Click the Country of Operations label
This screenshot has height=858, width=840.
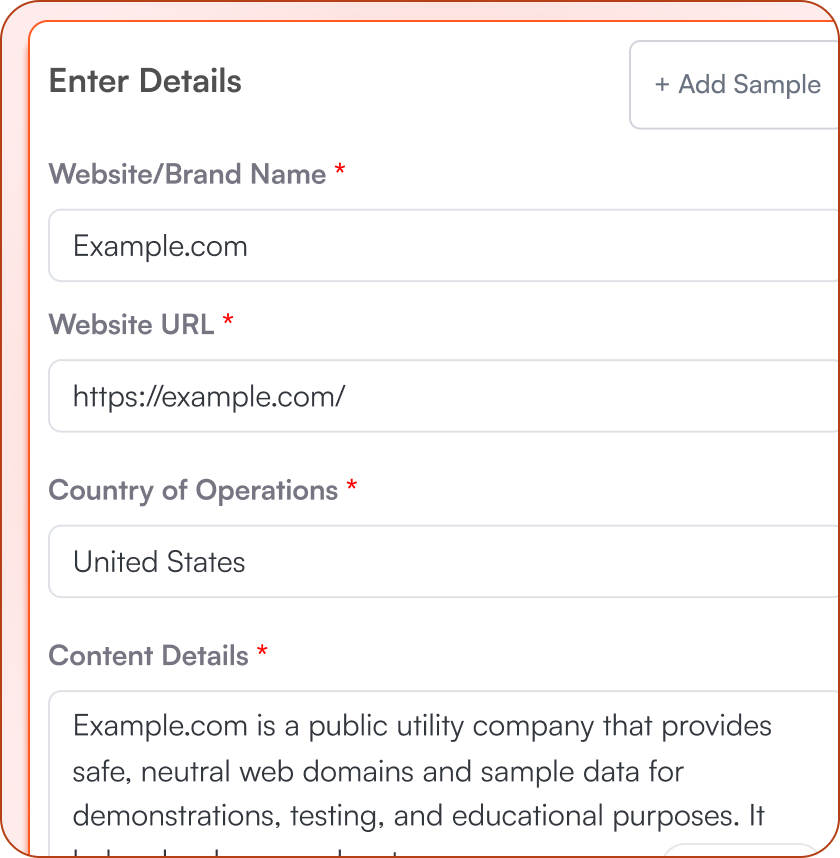pyautogui.click(x=194, y=490)
